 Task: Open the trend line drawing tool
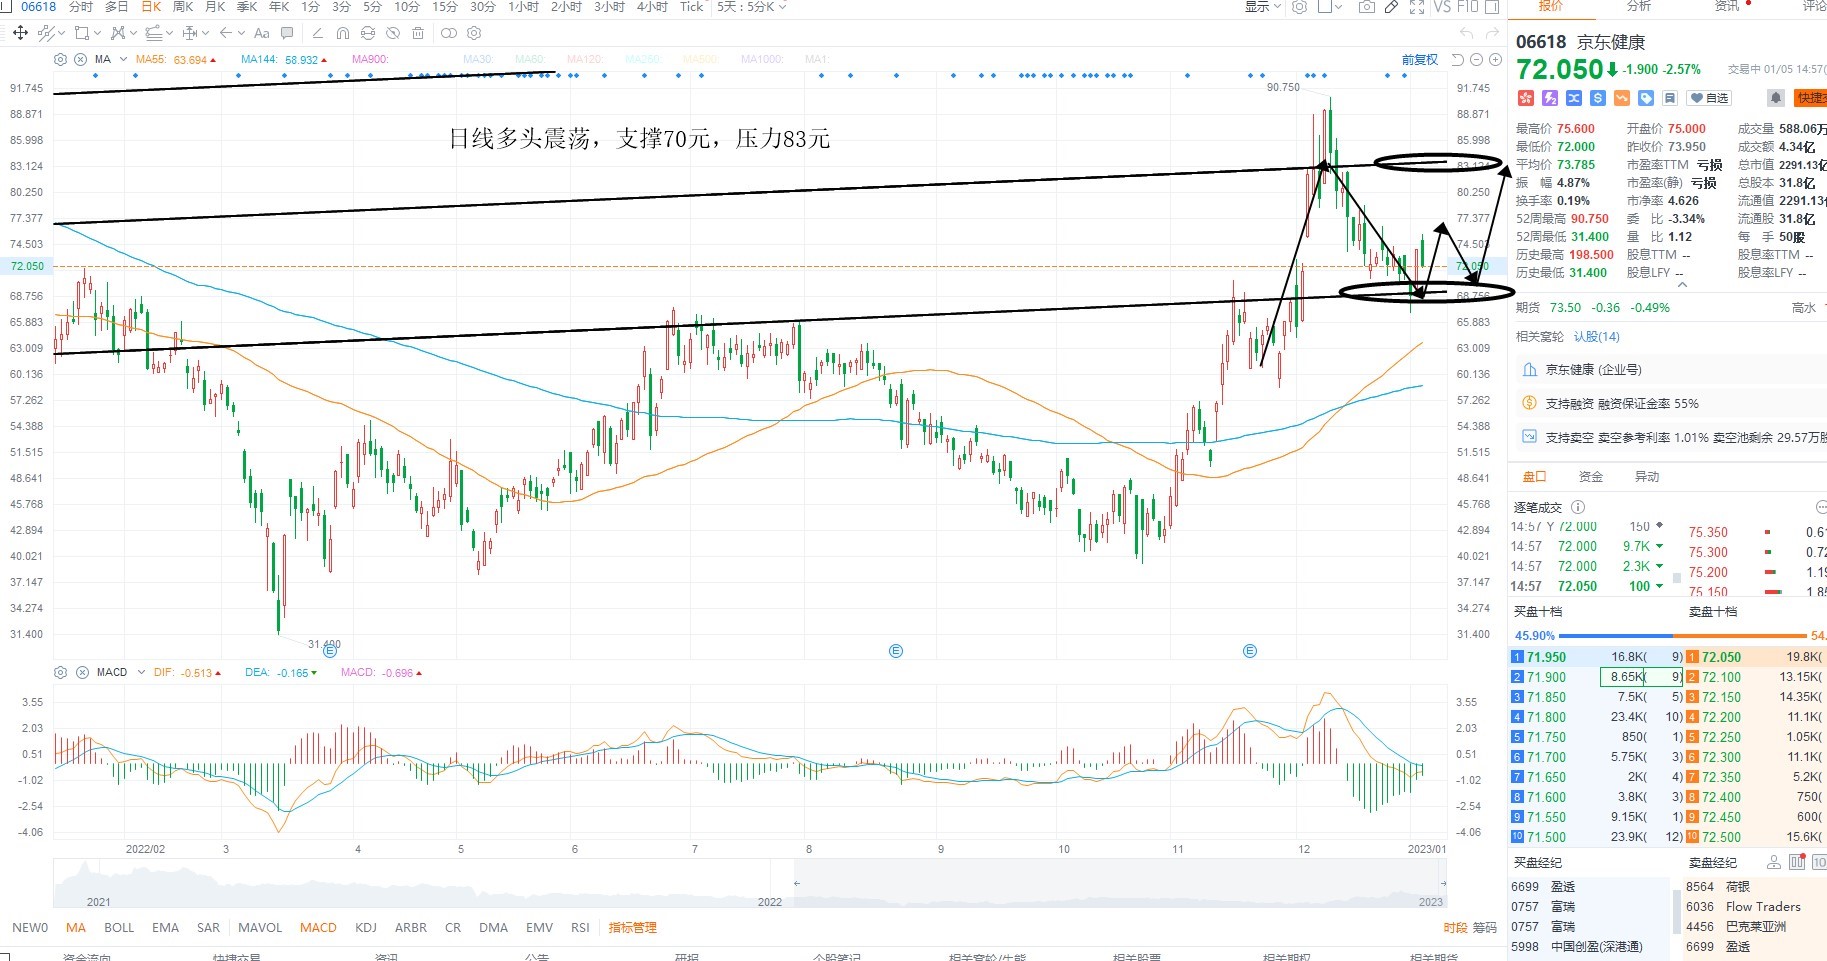click(46, 33)
